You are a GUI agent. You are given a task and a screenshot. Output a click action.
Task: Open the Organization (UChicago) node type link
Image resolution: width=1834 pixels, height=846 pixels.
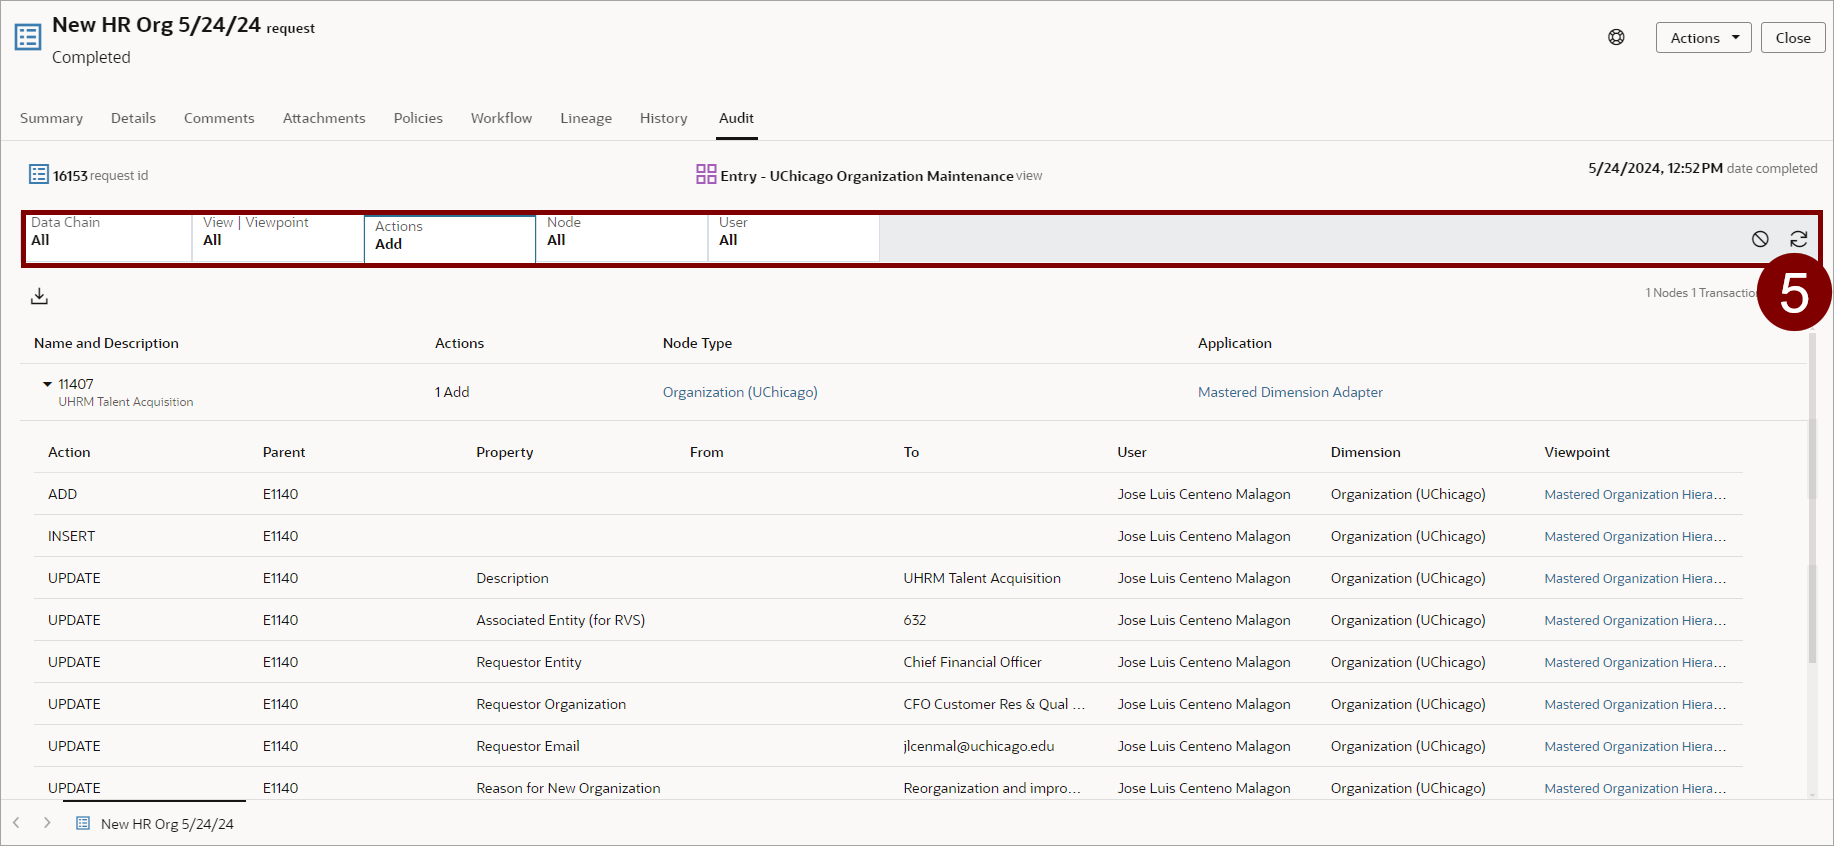(x=740, y=392)
